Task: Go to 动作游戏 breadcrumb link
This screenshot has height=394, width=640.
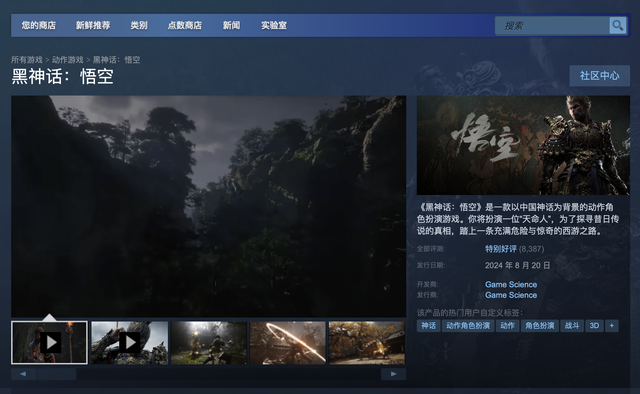Action: click(68, 60)
